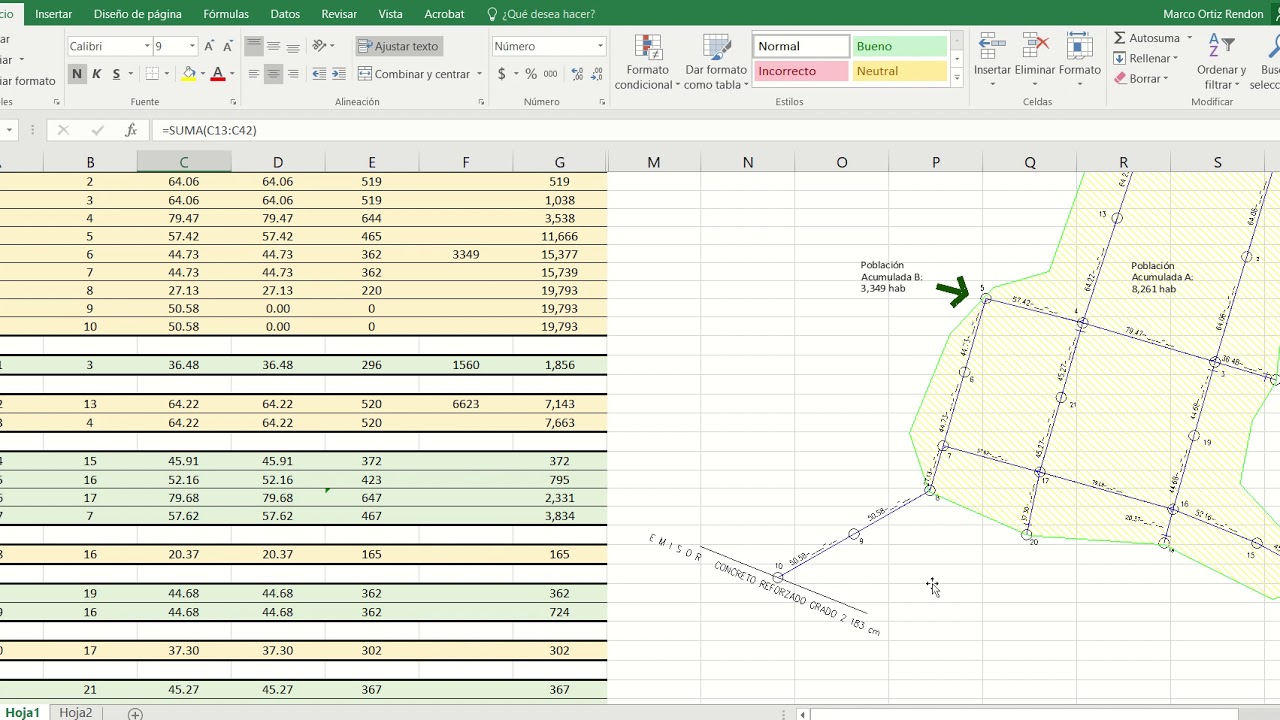Decrease font size with small A icon
1280x720 pixels.
coord(229,46)
